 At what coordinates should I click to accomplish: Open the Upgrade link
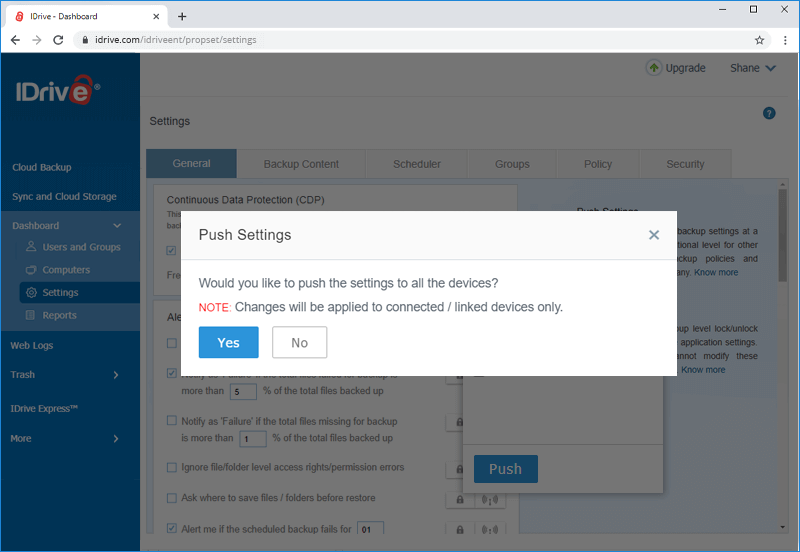(x=685, y=68)
